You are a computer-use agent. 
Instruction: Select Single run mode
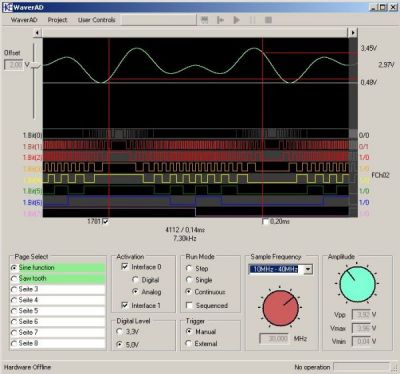189,280
